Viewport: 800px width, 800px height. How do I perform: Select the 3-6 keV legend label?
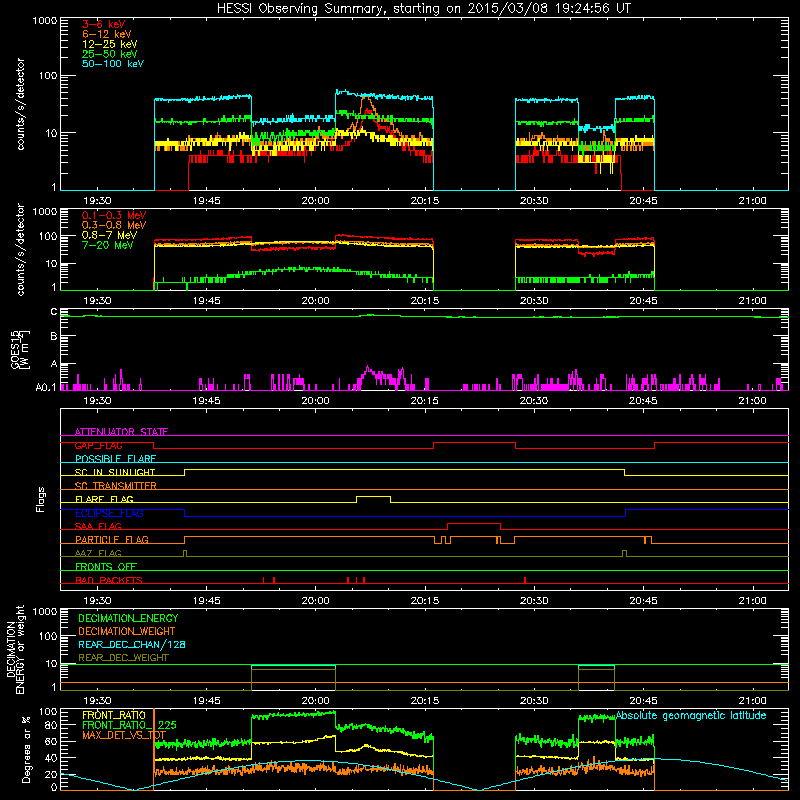coord(104,24)
